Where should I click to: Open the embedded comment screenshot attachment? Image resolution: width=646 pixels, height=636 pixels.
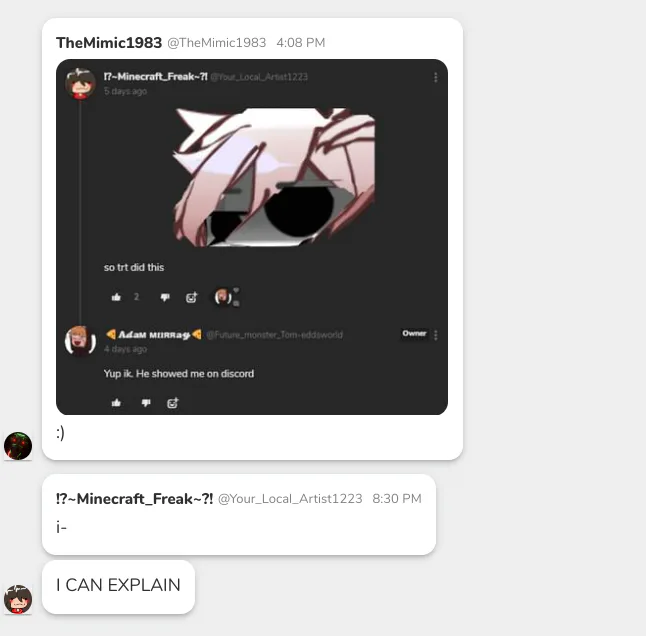[252, 237]
